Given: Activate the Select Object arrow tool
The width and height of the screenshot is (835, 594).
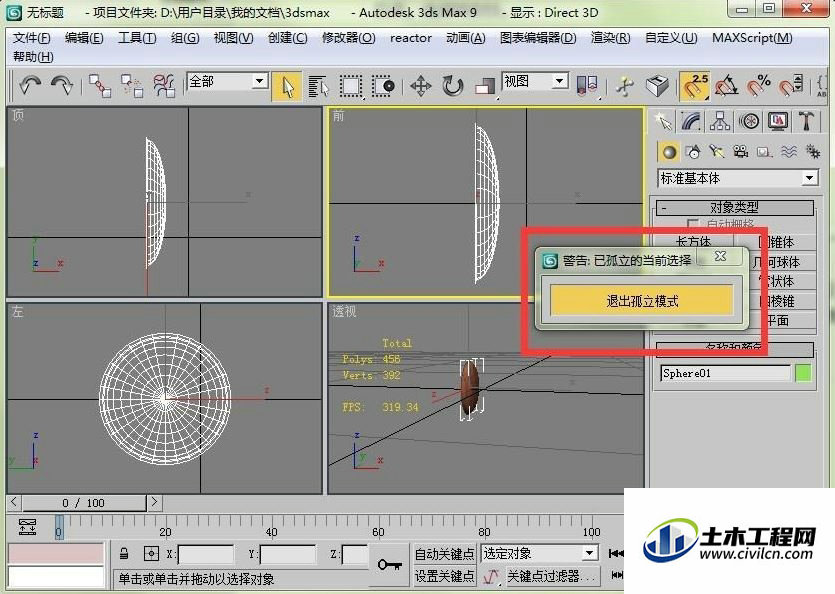Looking at the screenshot, I should coord(286,86).
